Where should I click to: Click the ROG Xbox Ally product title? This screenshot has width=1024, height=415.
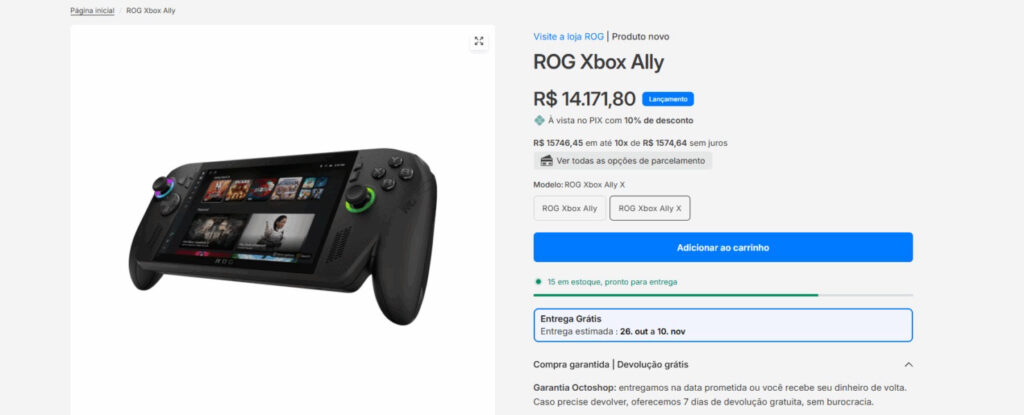point(599,62)
